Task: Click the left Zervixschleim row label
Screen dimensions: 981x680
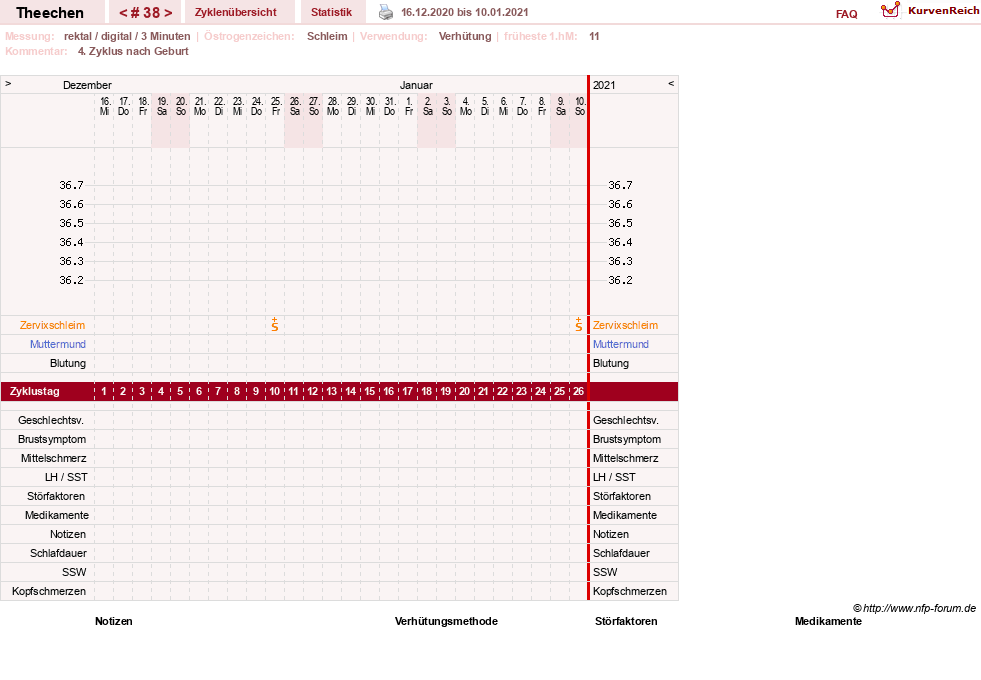Action: (53, 325)
